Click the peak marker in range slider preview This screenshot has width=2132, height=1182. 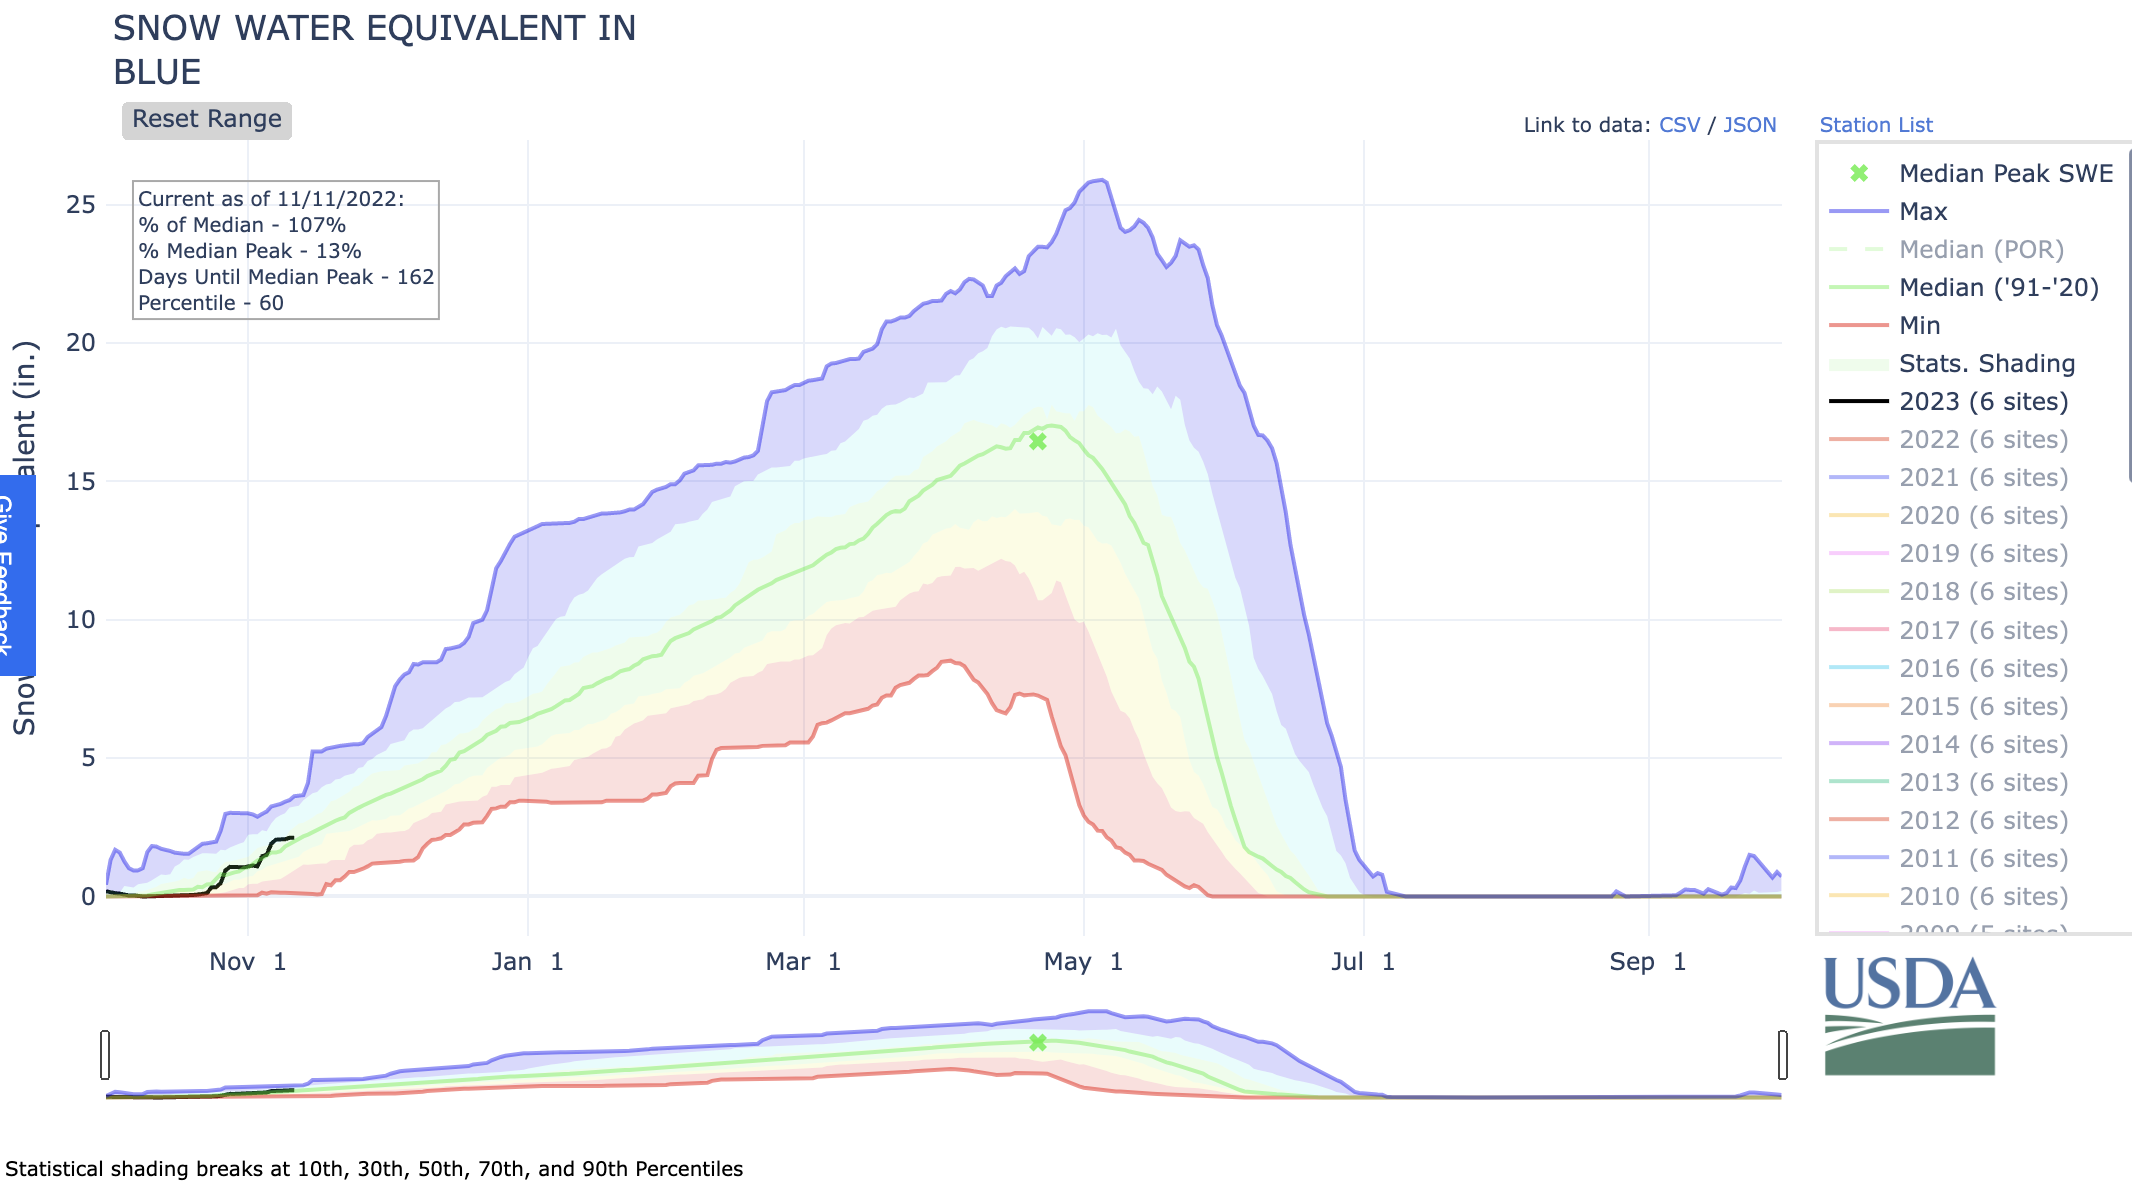coord(1038,1042)
